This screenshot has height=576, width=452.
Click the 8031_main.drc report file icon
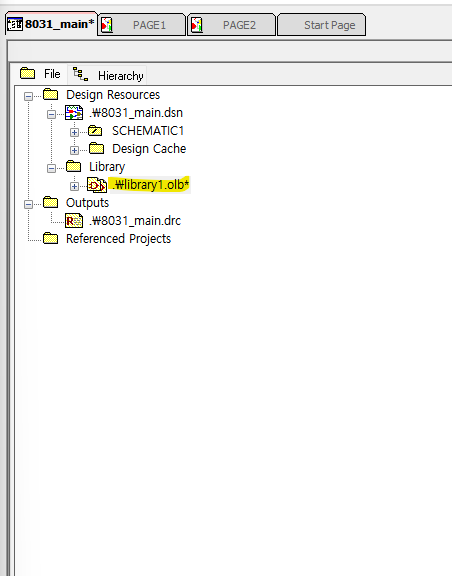click(x=74, y=221)
